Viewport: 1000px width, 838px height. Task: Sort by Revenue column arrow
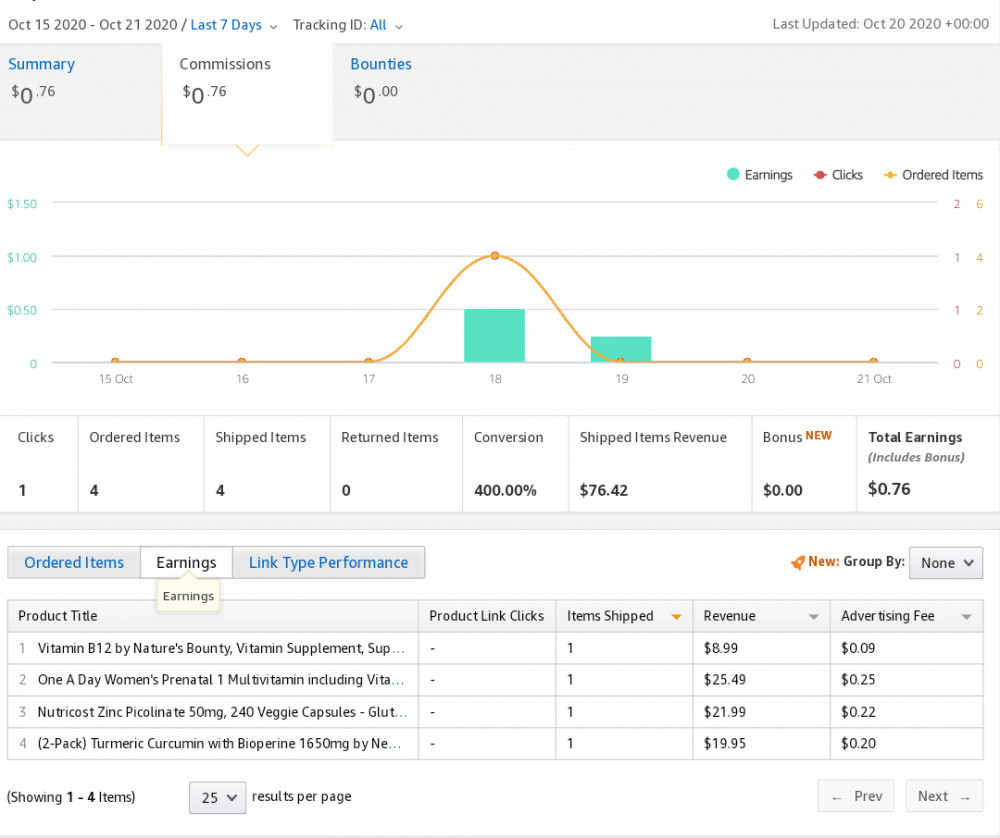[x=814, y=617]
